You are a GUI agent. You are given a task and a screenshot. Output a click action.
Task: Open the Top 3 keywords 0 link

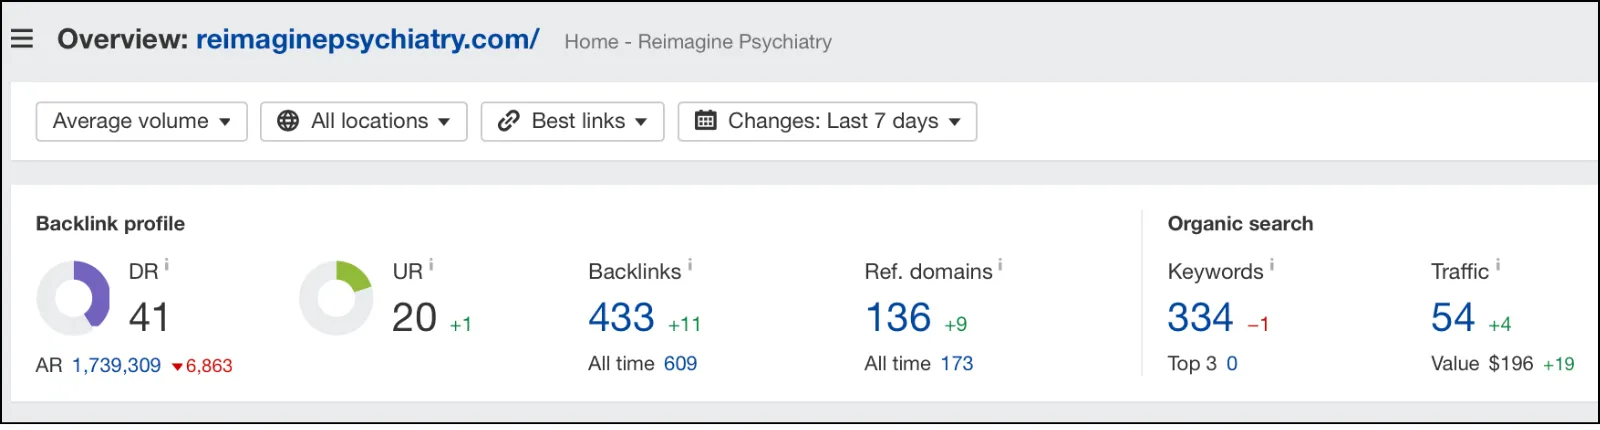(x=1232, y=364)
